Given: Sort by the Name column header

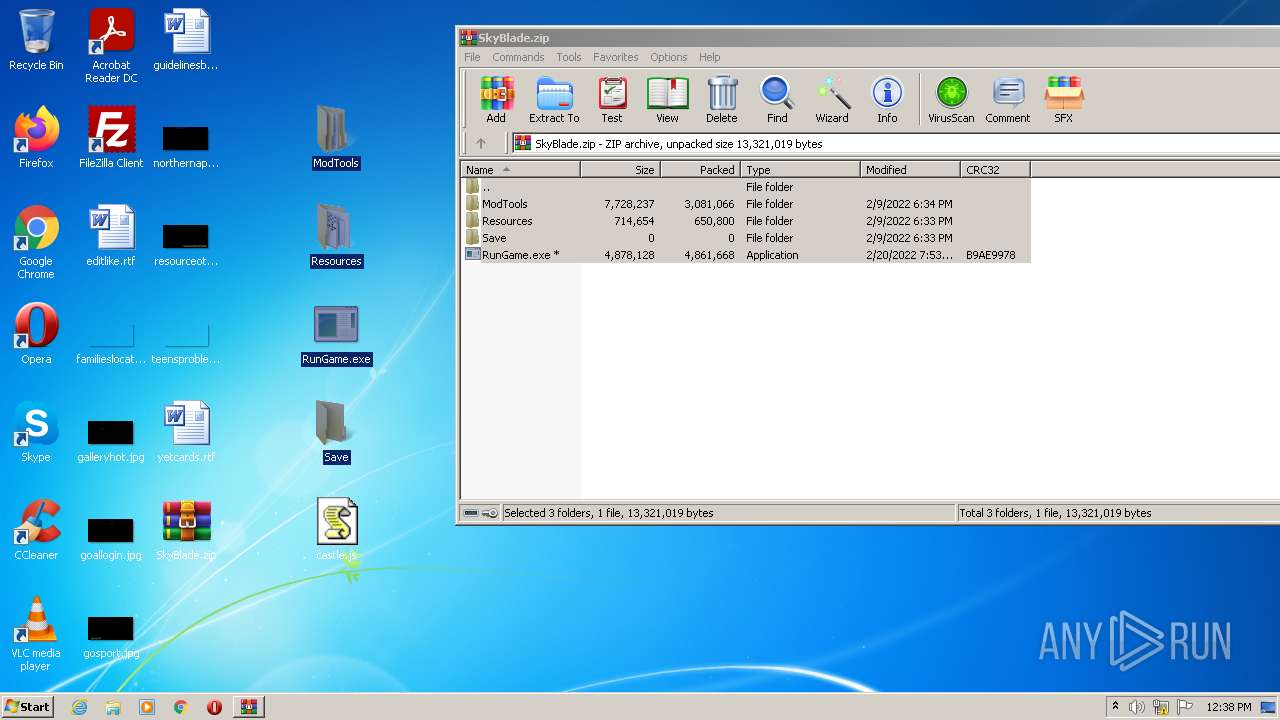Looking at the screenshot, I should (x=520, y=170).
